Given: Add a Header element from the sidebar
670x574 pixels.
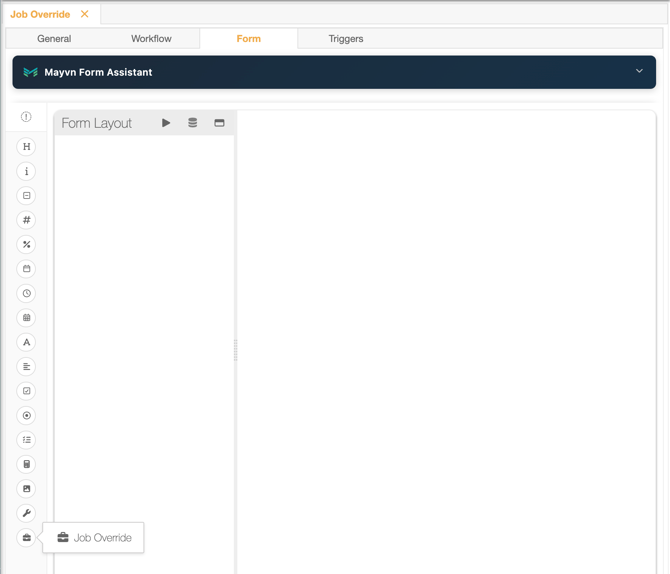Looking at the screenshot, I should tap(26, 147).
